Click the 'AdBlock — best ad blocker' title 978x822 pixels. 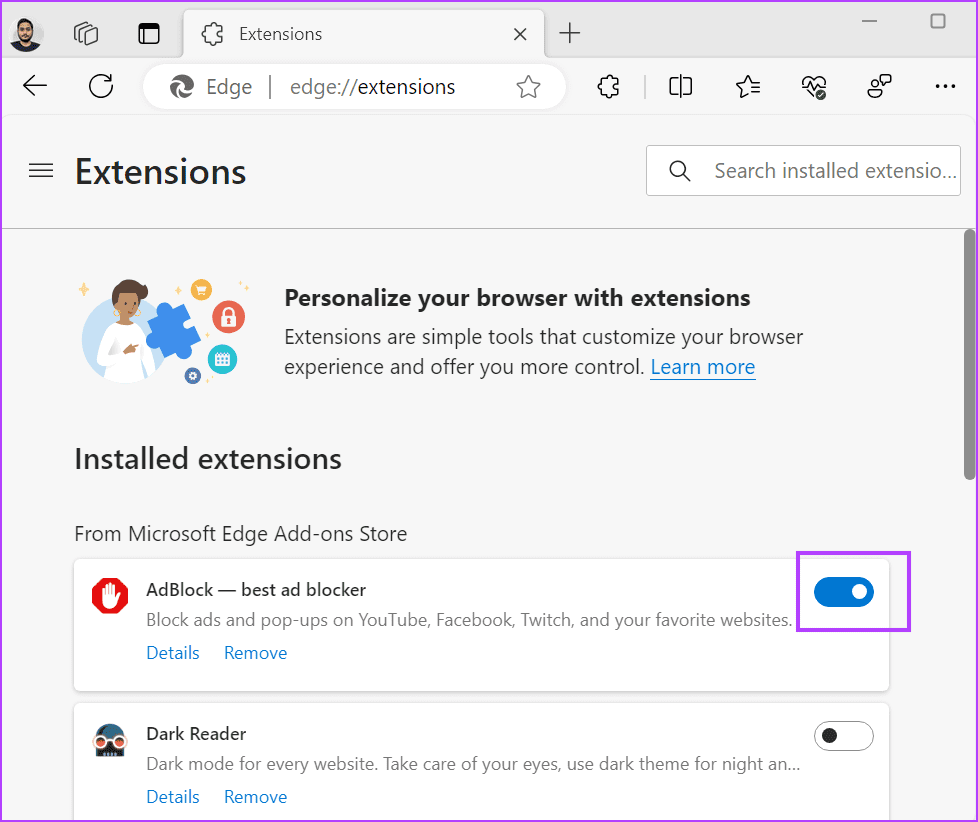pyautogui.click(x=256, y=589)
